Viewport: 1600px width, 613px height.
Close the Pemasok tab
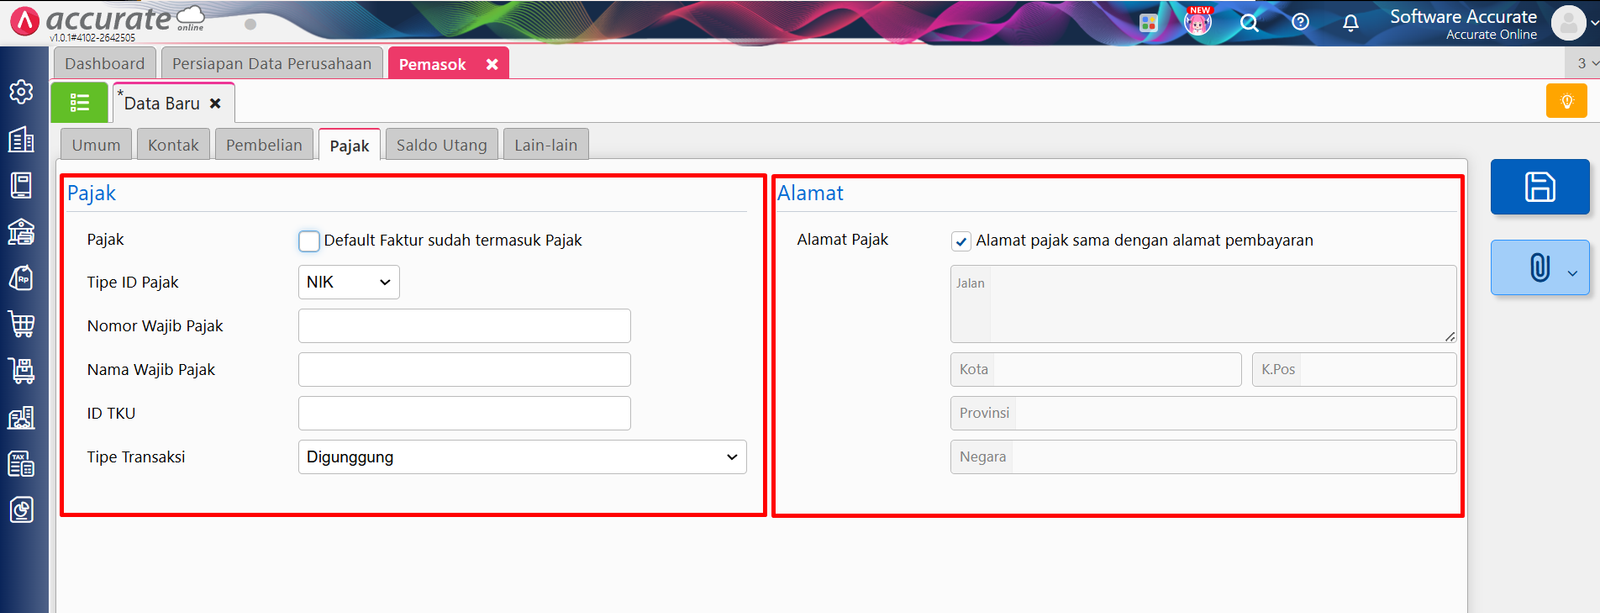tap(492, 64)
